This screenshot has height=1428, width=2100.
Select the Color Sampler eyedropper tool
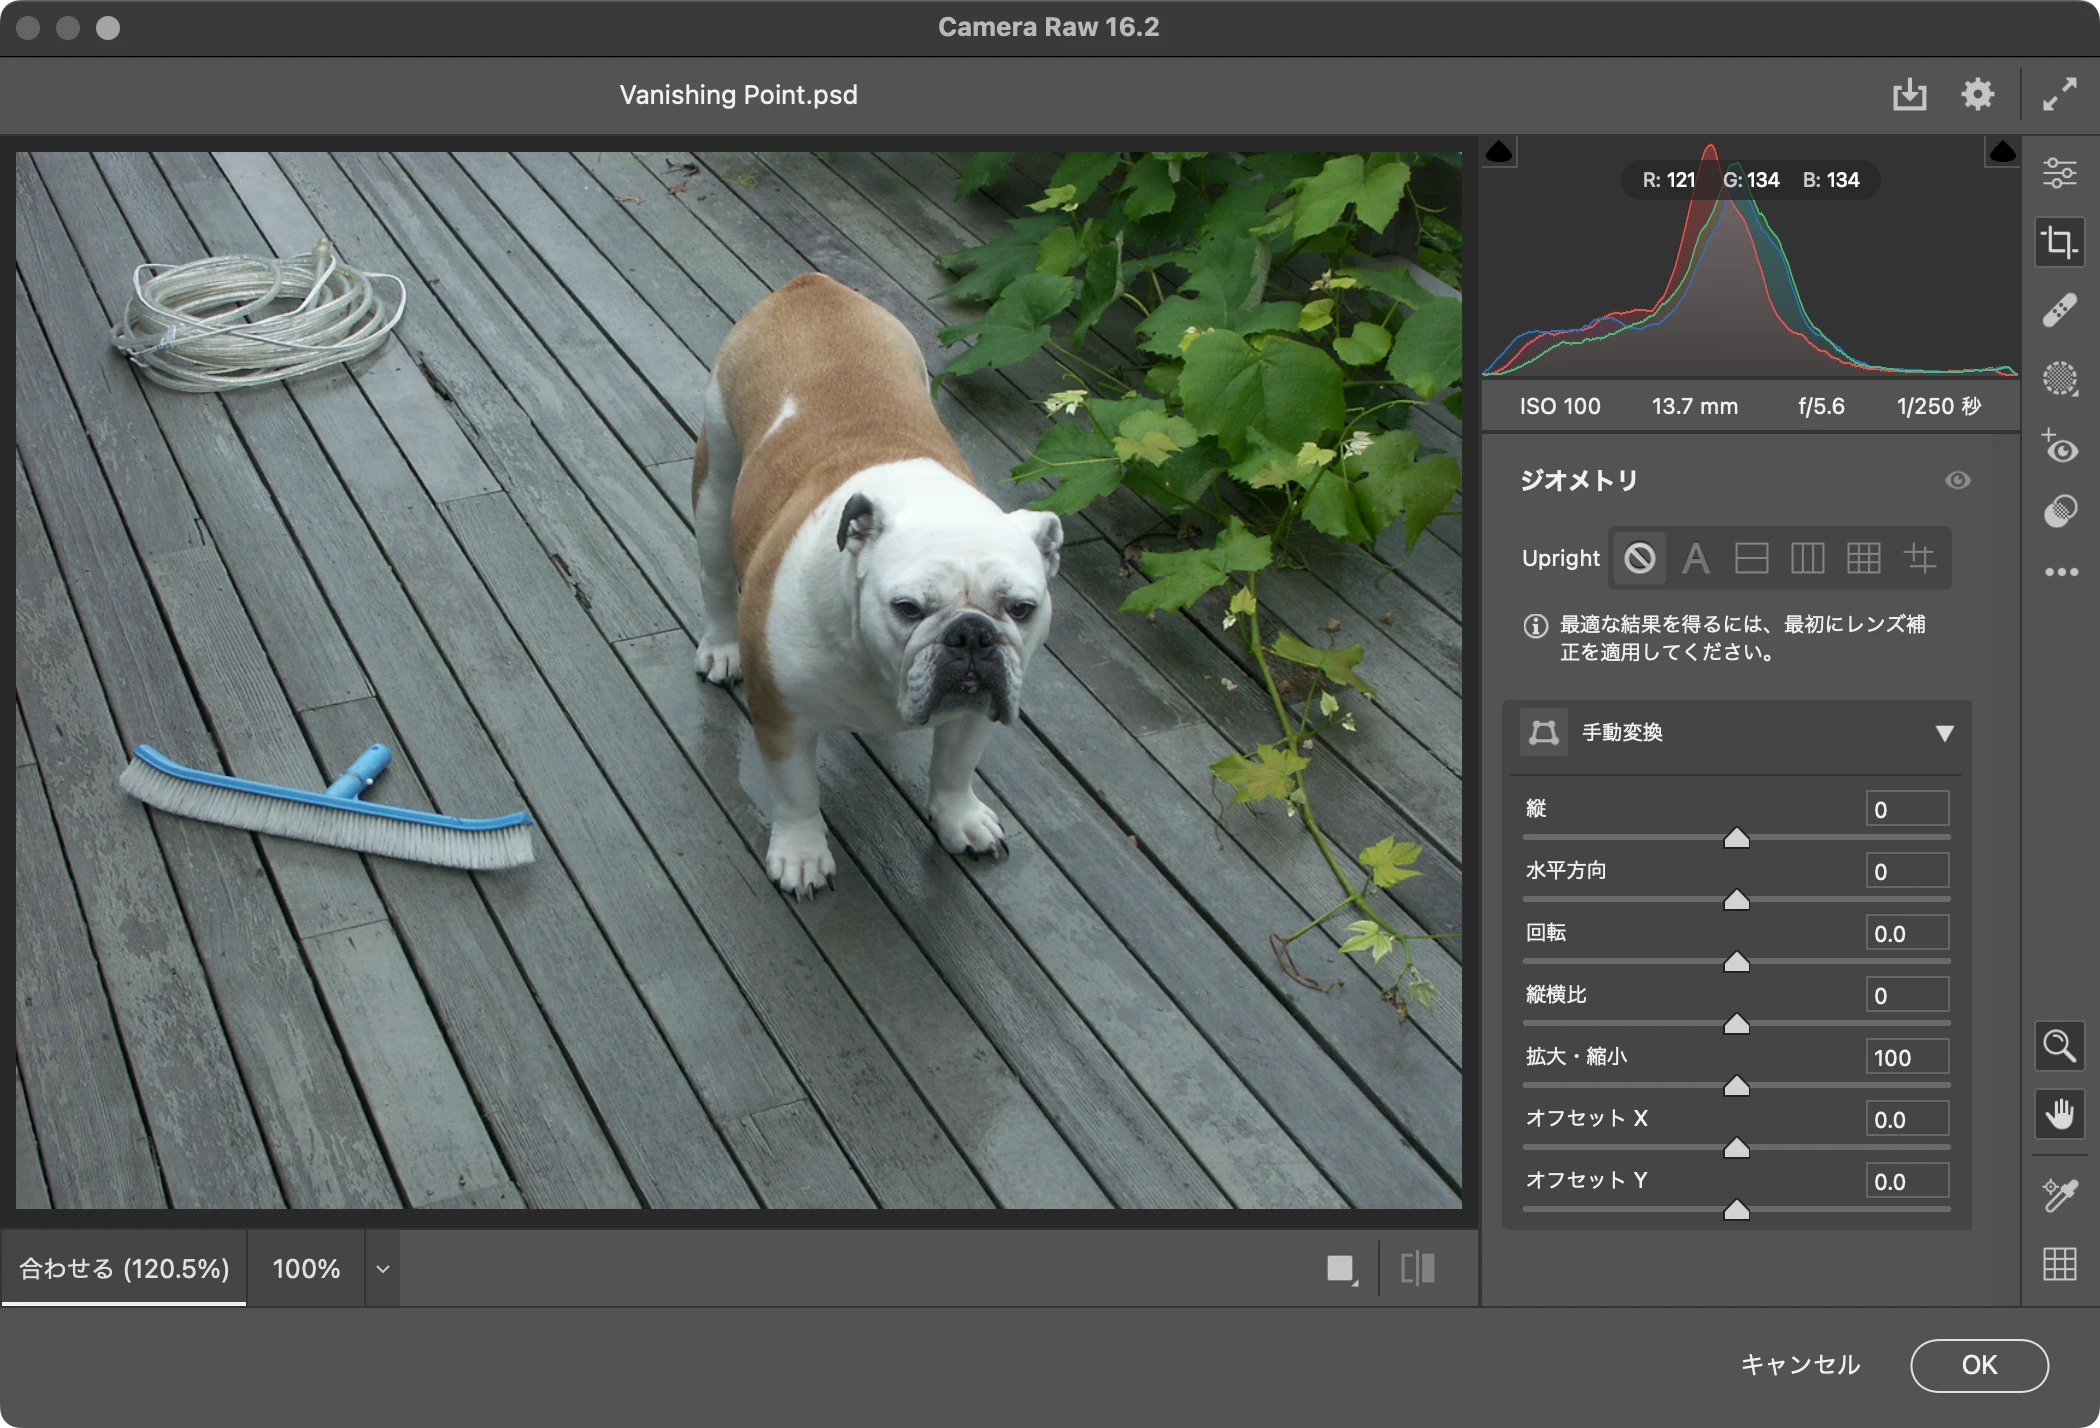pos(2059,1194)
